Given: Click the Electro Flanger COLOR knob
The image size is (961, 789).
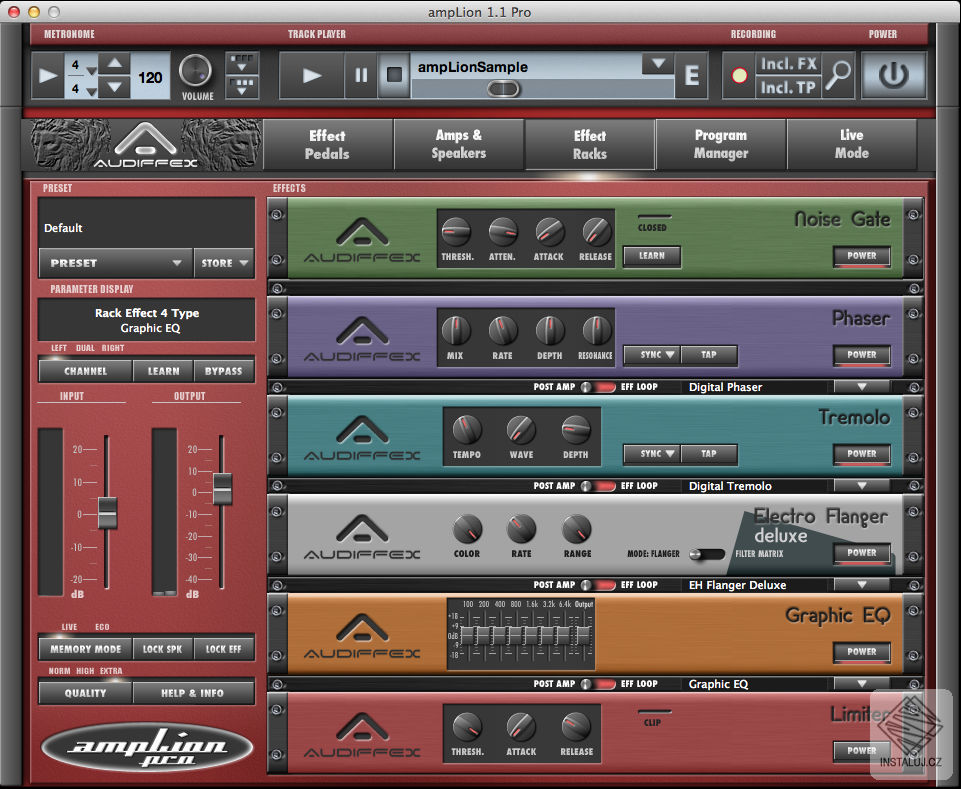Looking at the screenshot, I should pyautogui.click(x=467, y=529).
